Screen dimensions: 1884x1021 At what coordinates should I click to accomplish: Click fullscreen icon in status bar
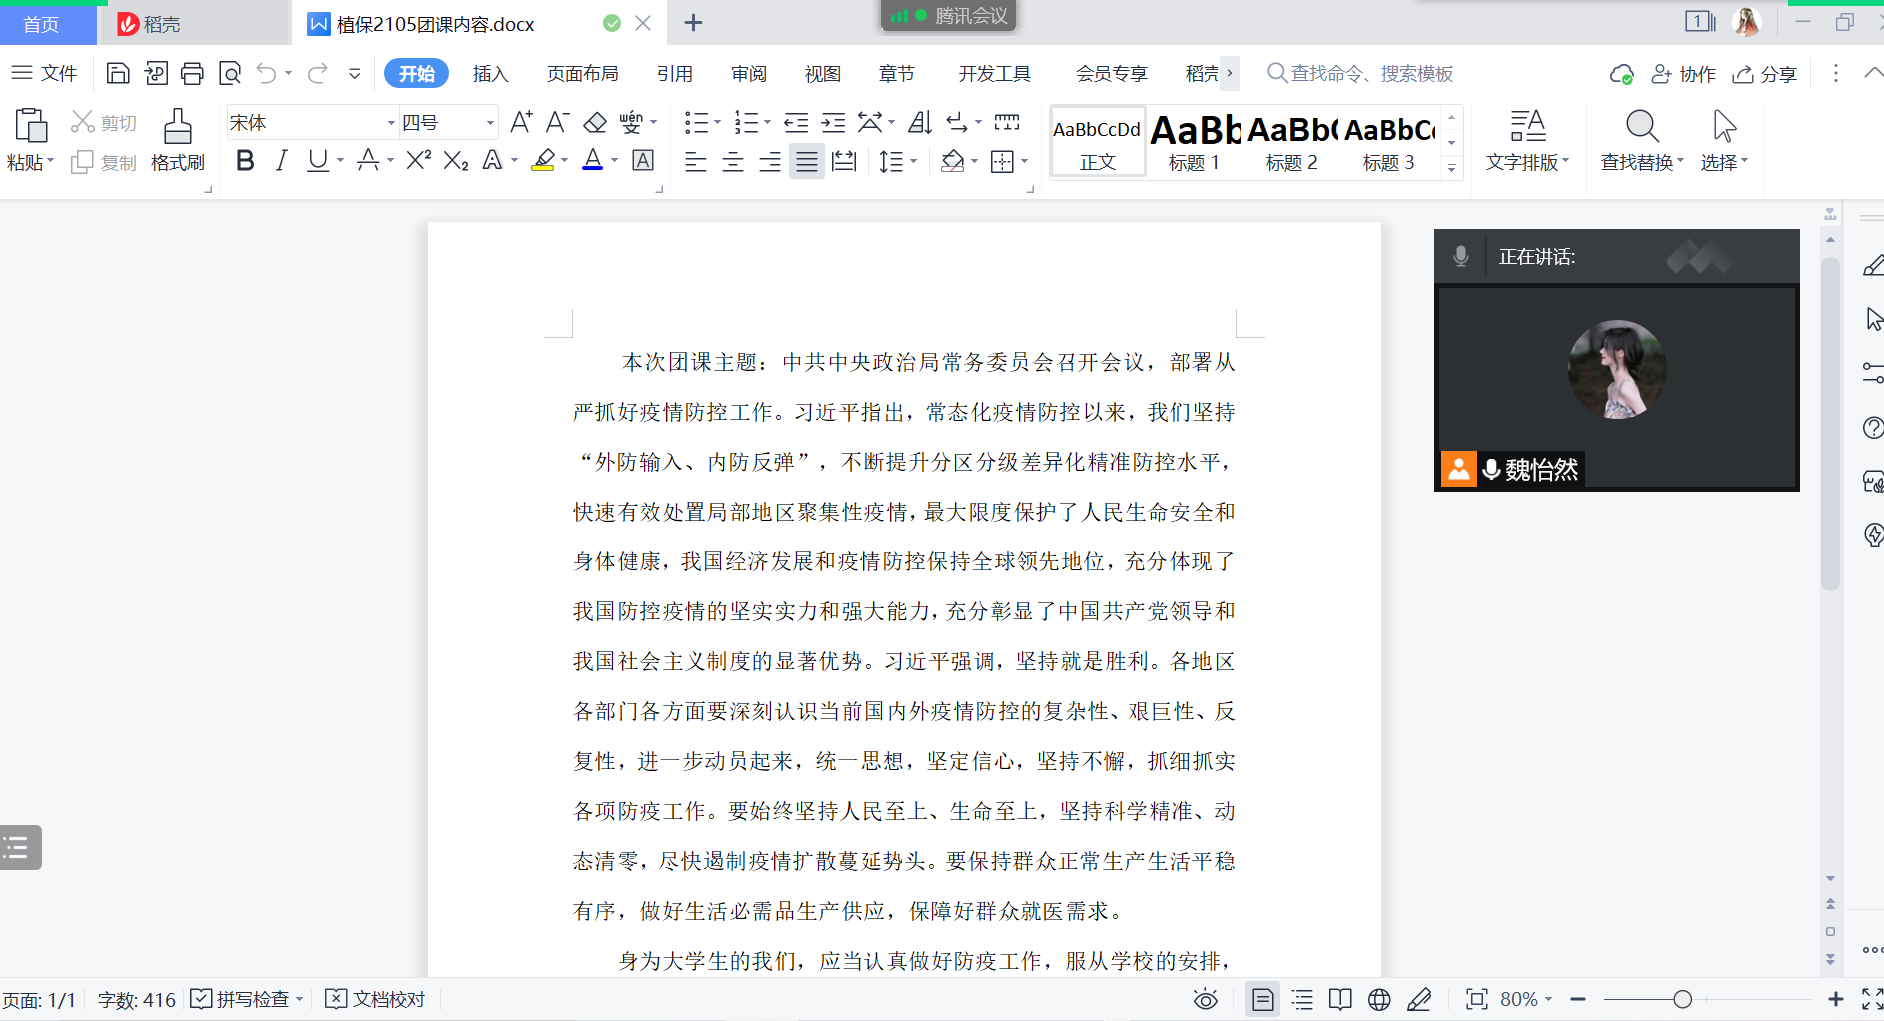pyautogui.click(x=1872, y=999)
